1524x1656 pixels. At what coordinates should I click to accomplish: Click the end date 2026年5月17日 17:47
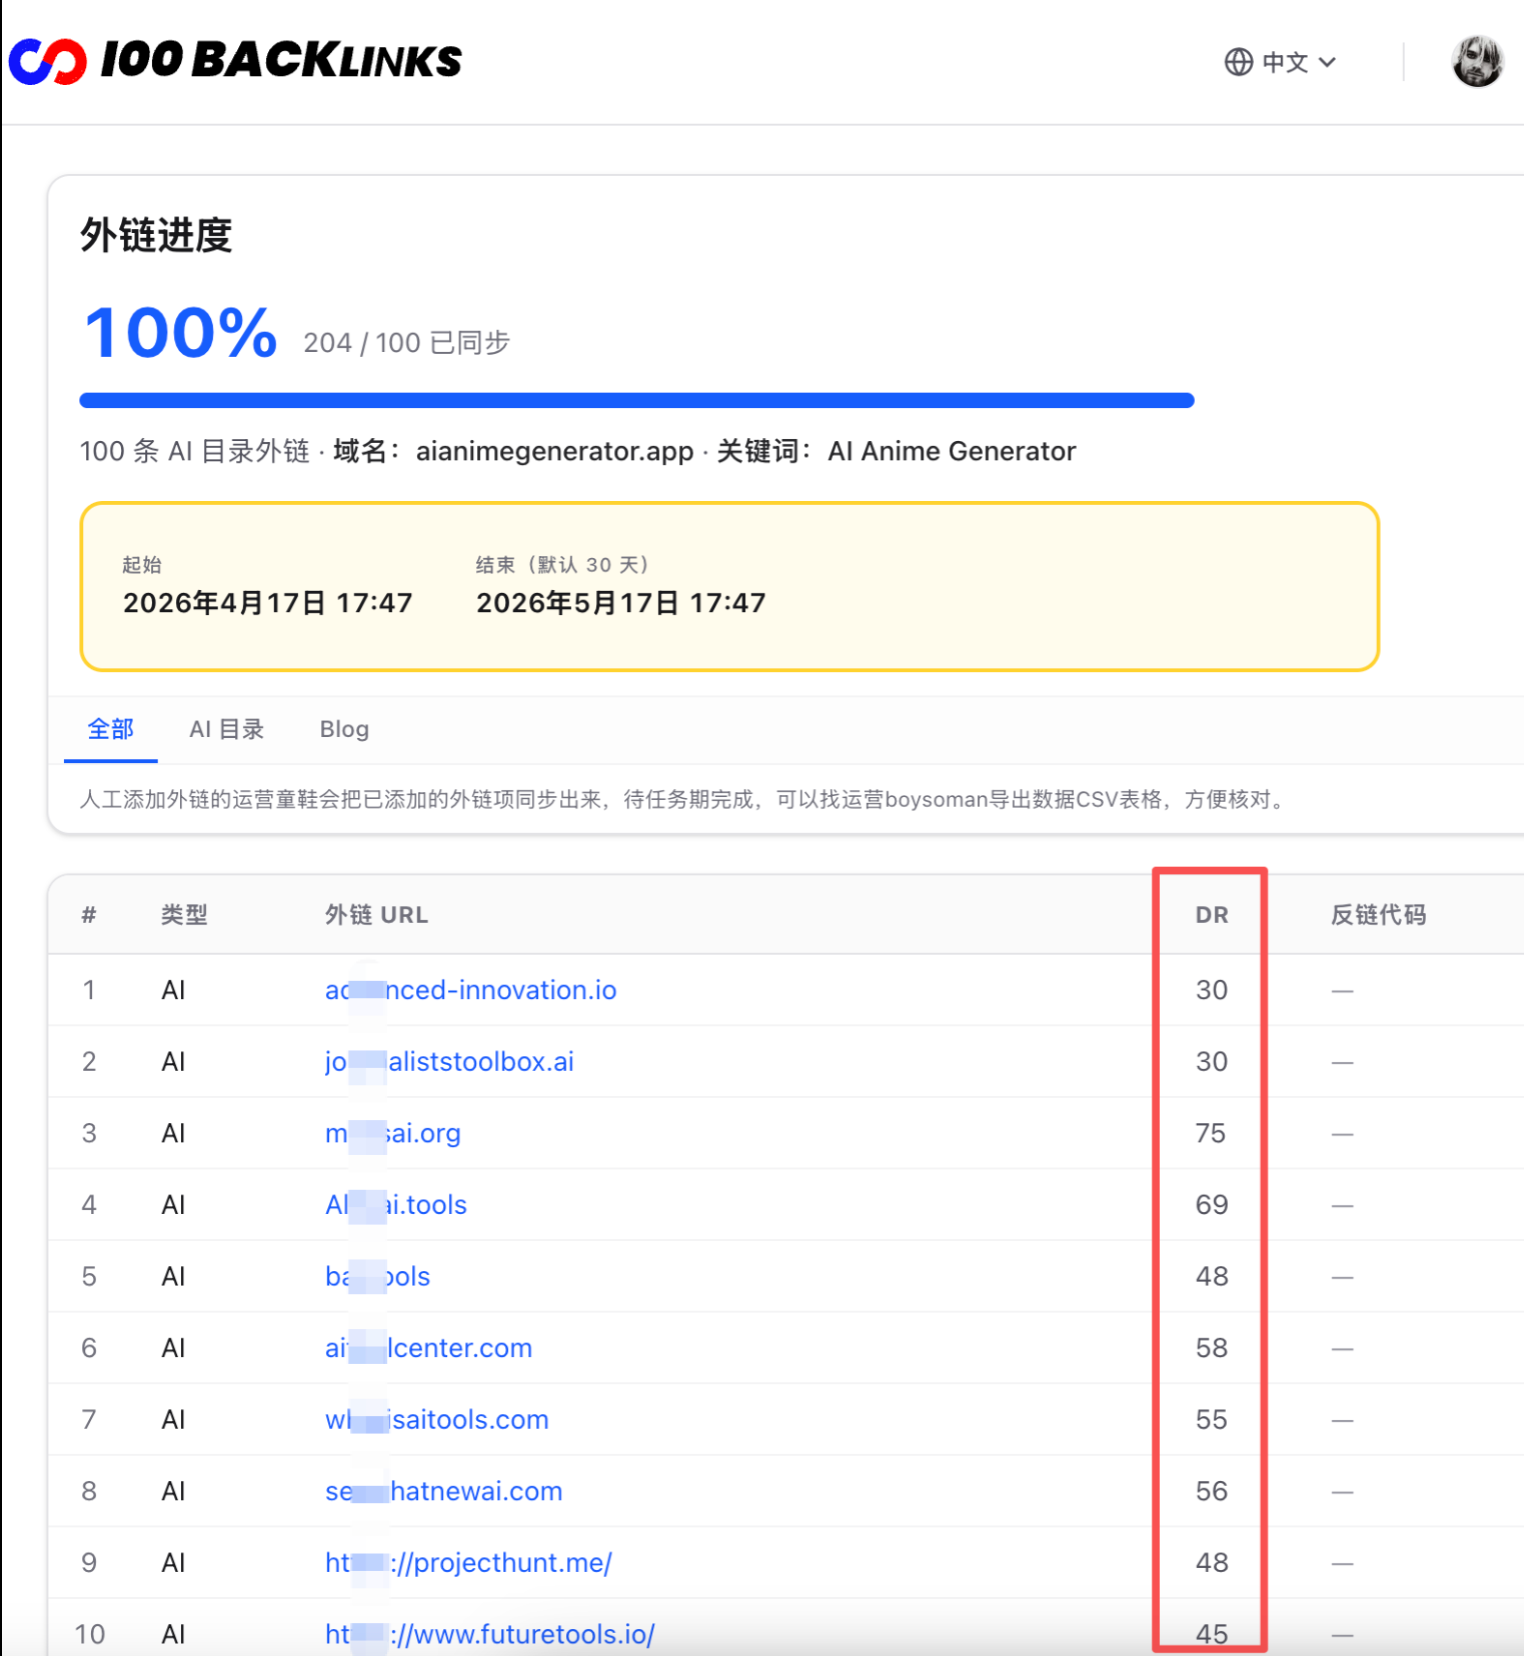pyautogui.click(x=621, y=603)
